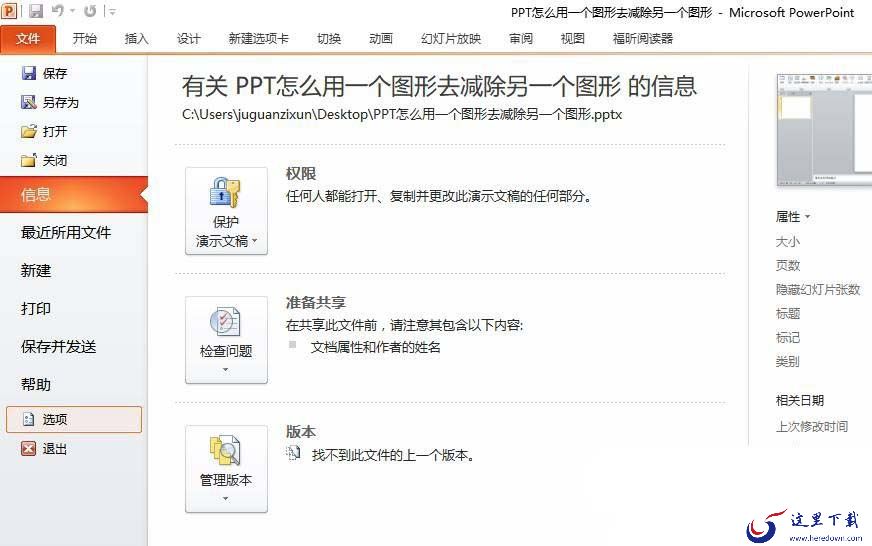
Task: Click the 另存为 Save As icon
Action: pyautogui.click(x=28, y=102)
